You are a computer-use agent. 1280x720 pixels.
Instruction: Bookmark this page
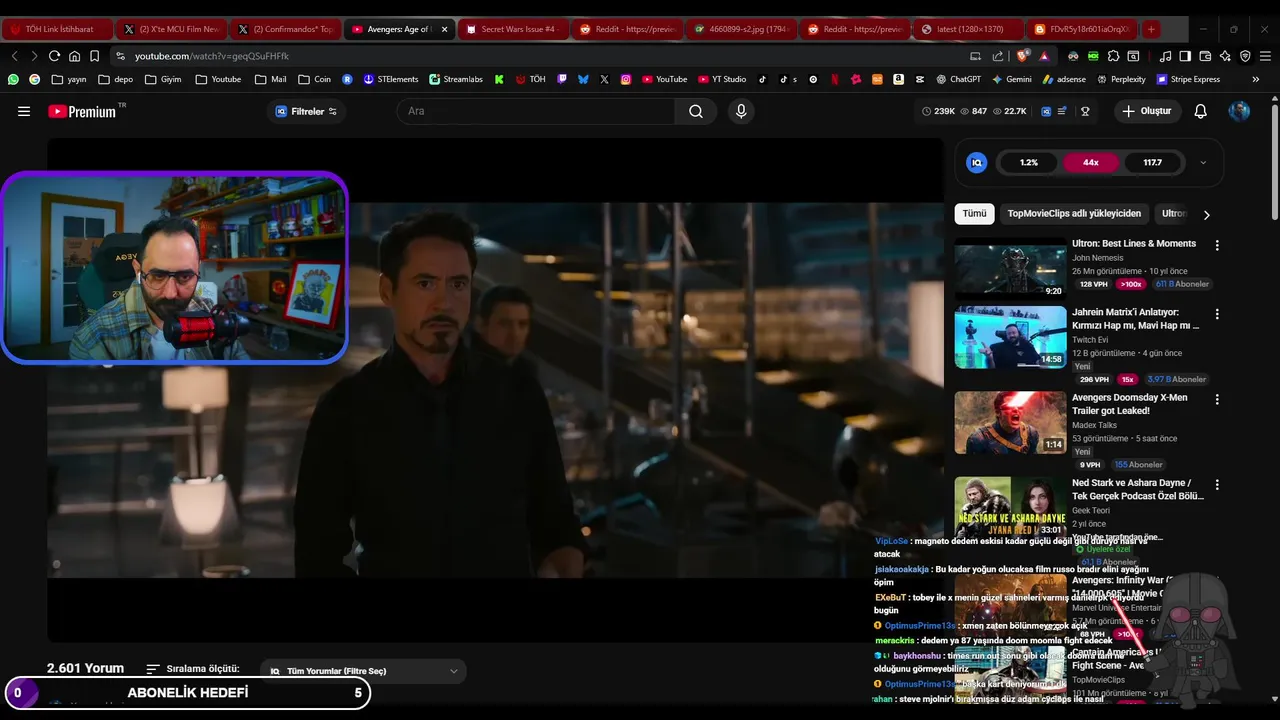(x=94, y=56)
